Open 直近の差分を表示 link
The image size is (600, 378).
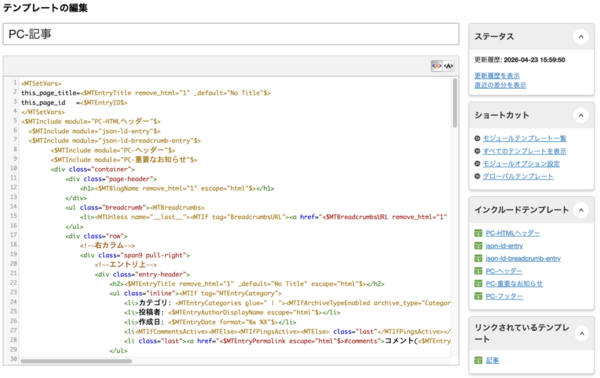(500, 85)
